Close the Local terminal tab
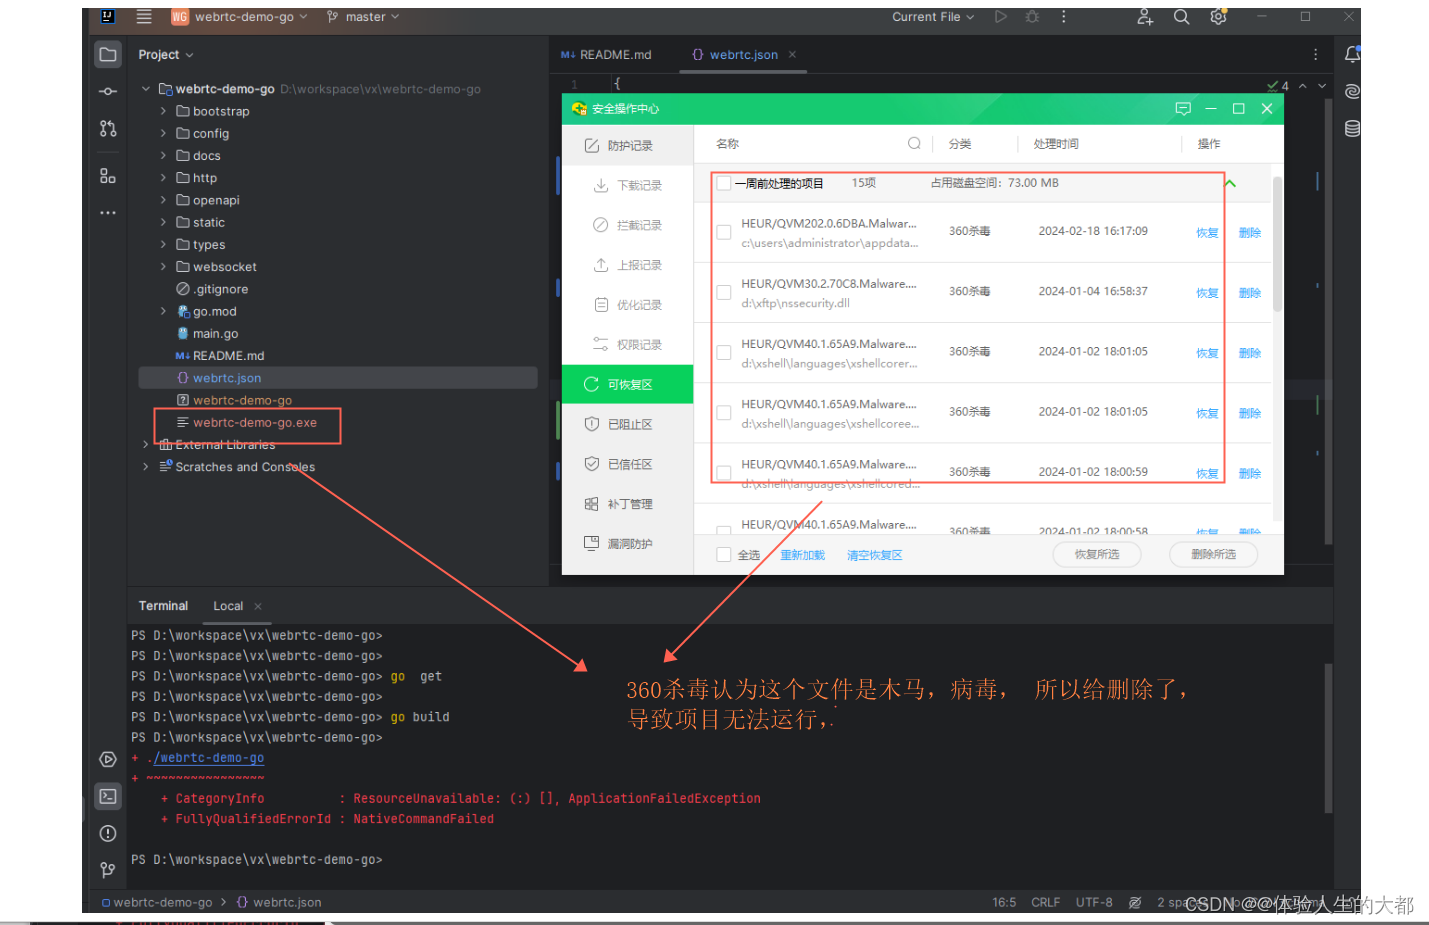This screenshot has width=1429, height=925. (x=258, y=606)
